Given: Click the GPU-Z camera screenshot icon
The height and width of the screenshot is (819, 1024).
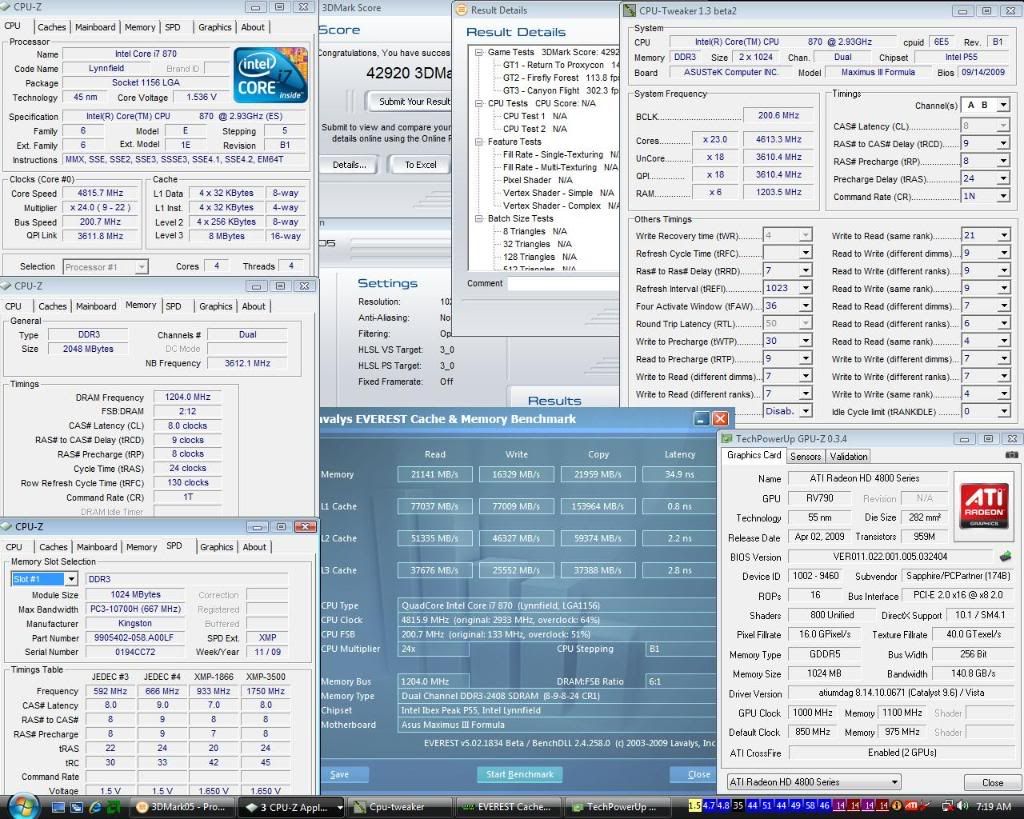Looking at the screenshot, I should coord(1011,455).
